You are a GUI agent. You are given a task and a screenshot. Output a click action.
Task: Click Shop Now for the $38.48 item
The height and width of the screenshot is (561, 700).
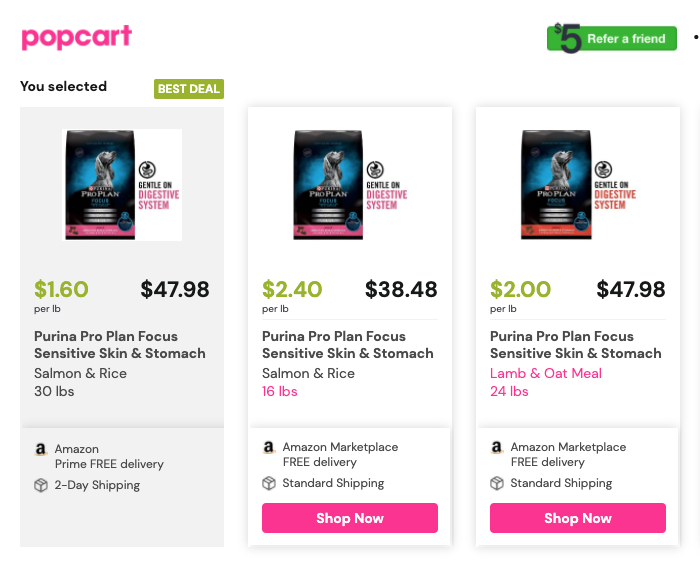pyautogui.click(x=350, y=518)
